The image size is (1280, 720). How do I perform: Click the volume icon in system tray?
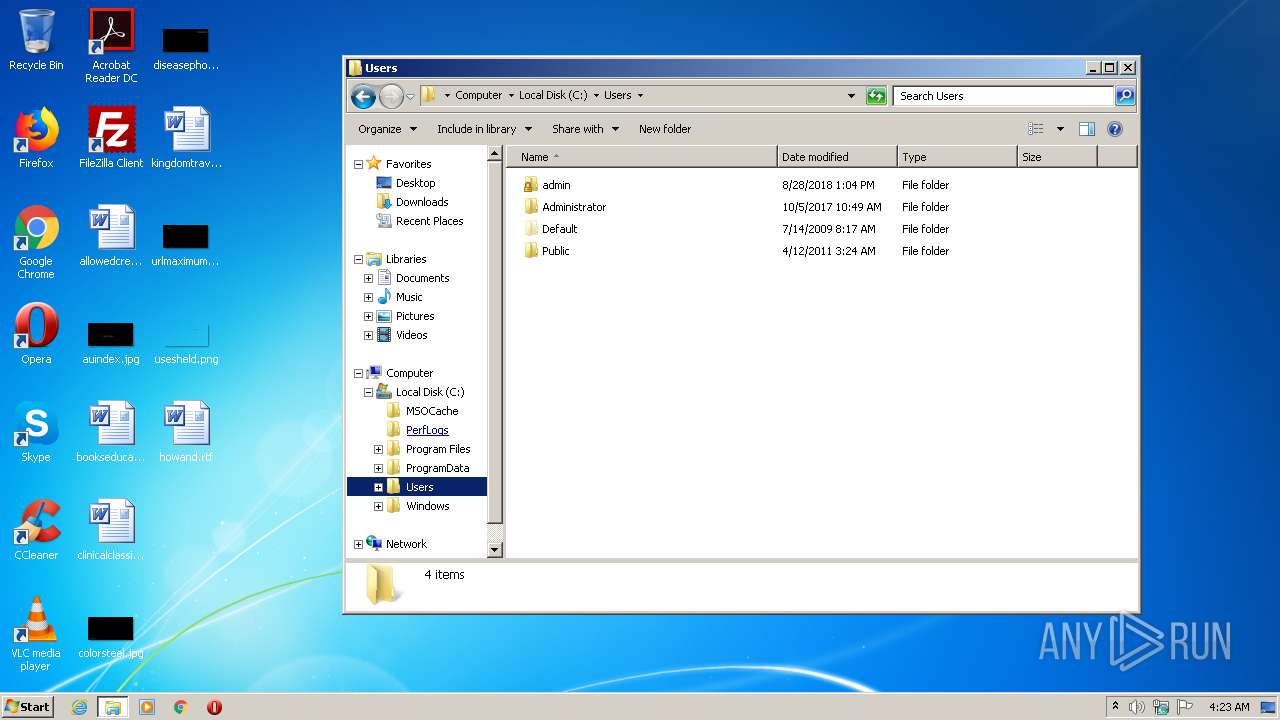1136,707
